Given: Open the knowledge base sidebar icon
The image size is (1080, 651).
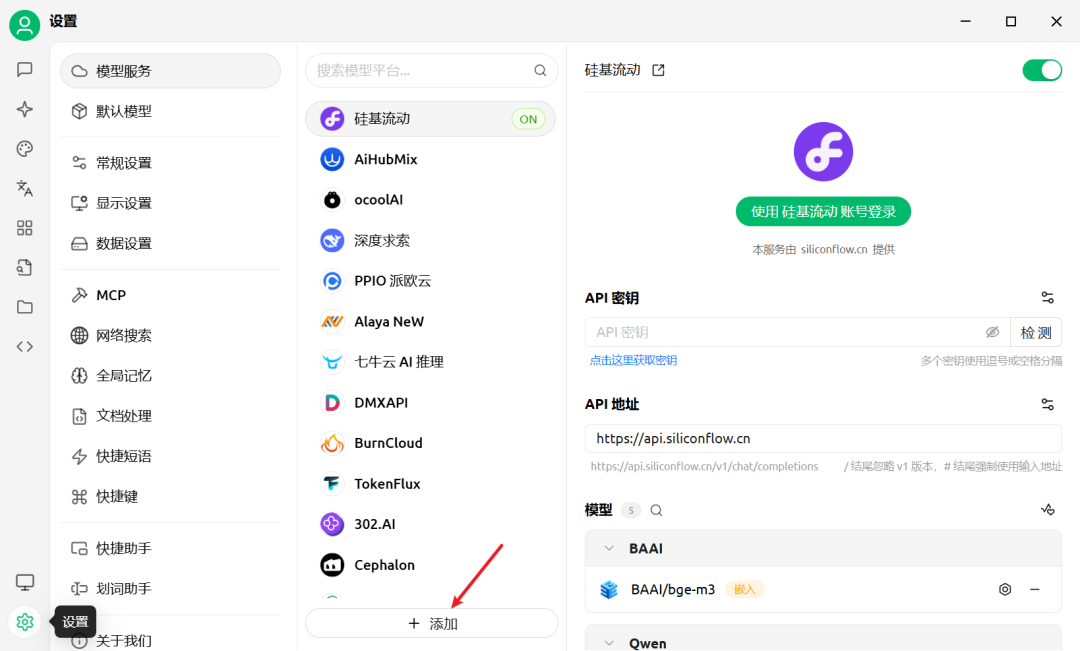Looking at the screenshot, I should click(25, 267).
